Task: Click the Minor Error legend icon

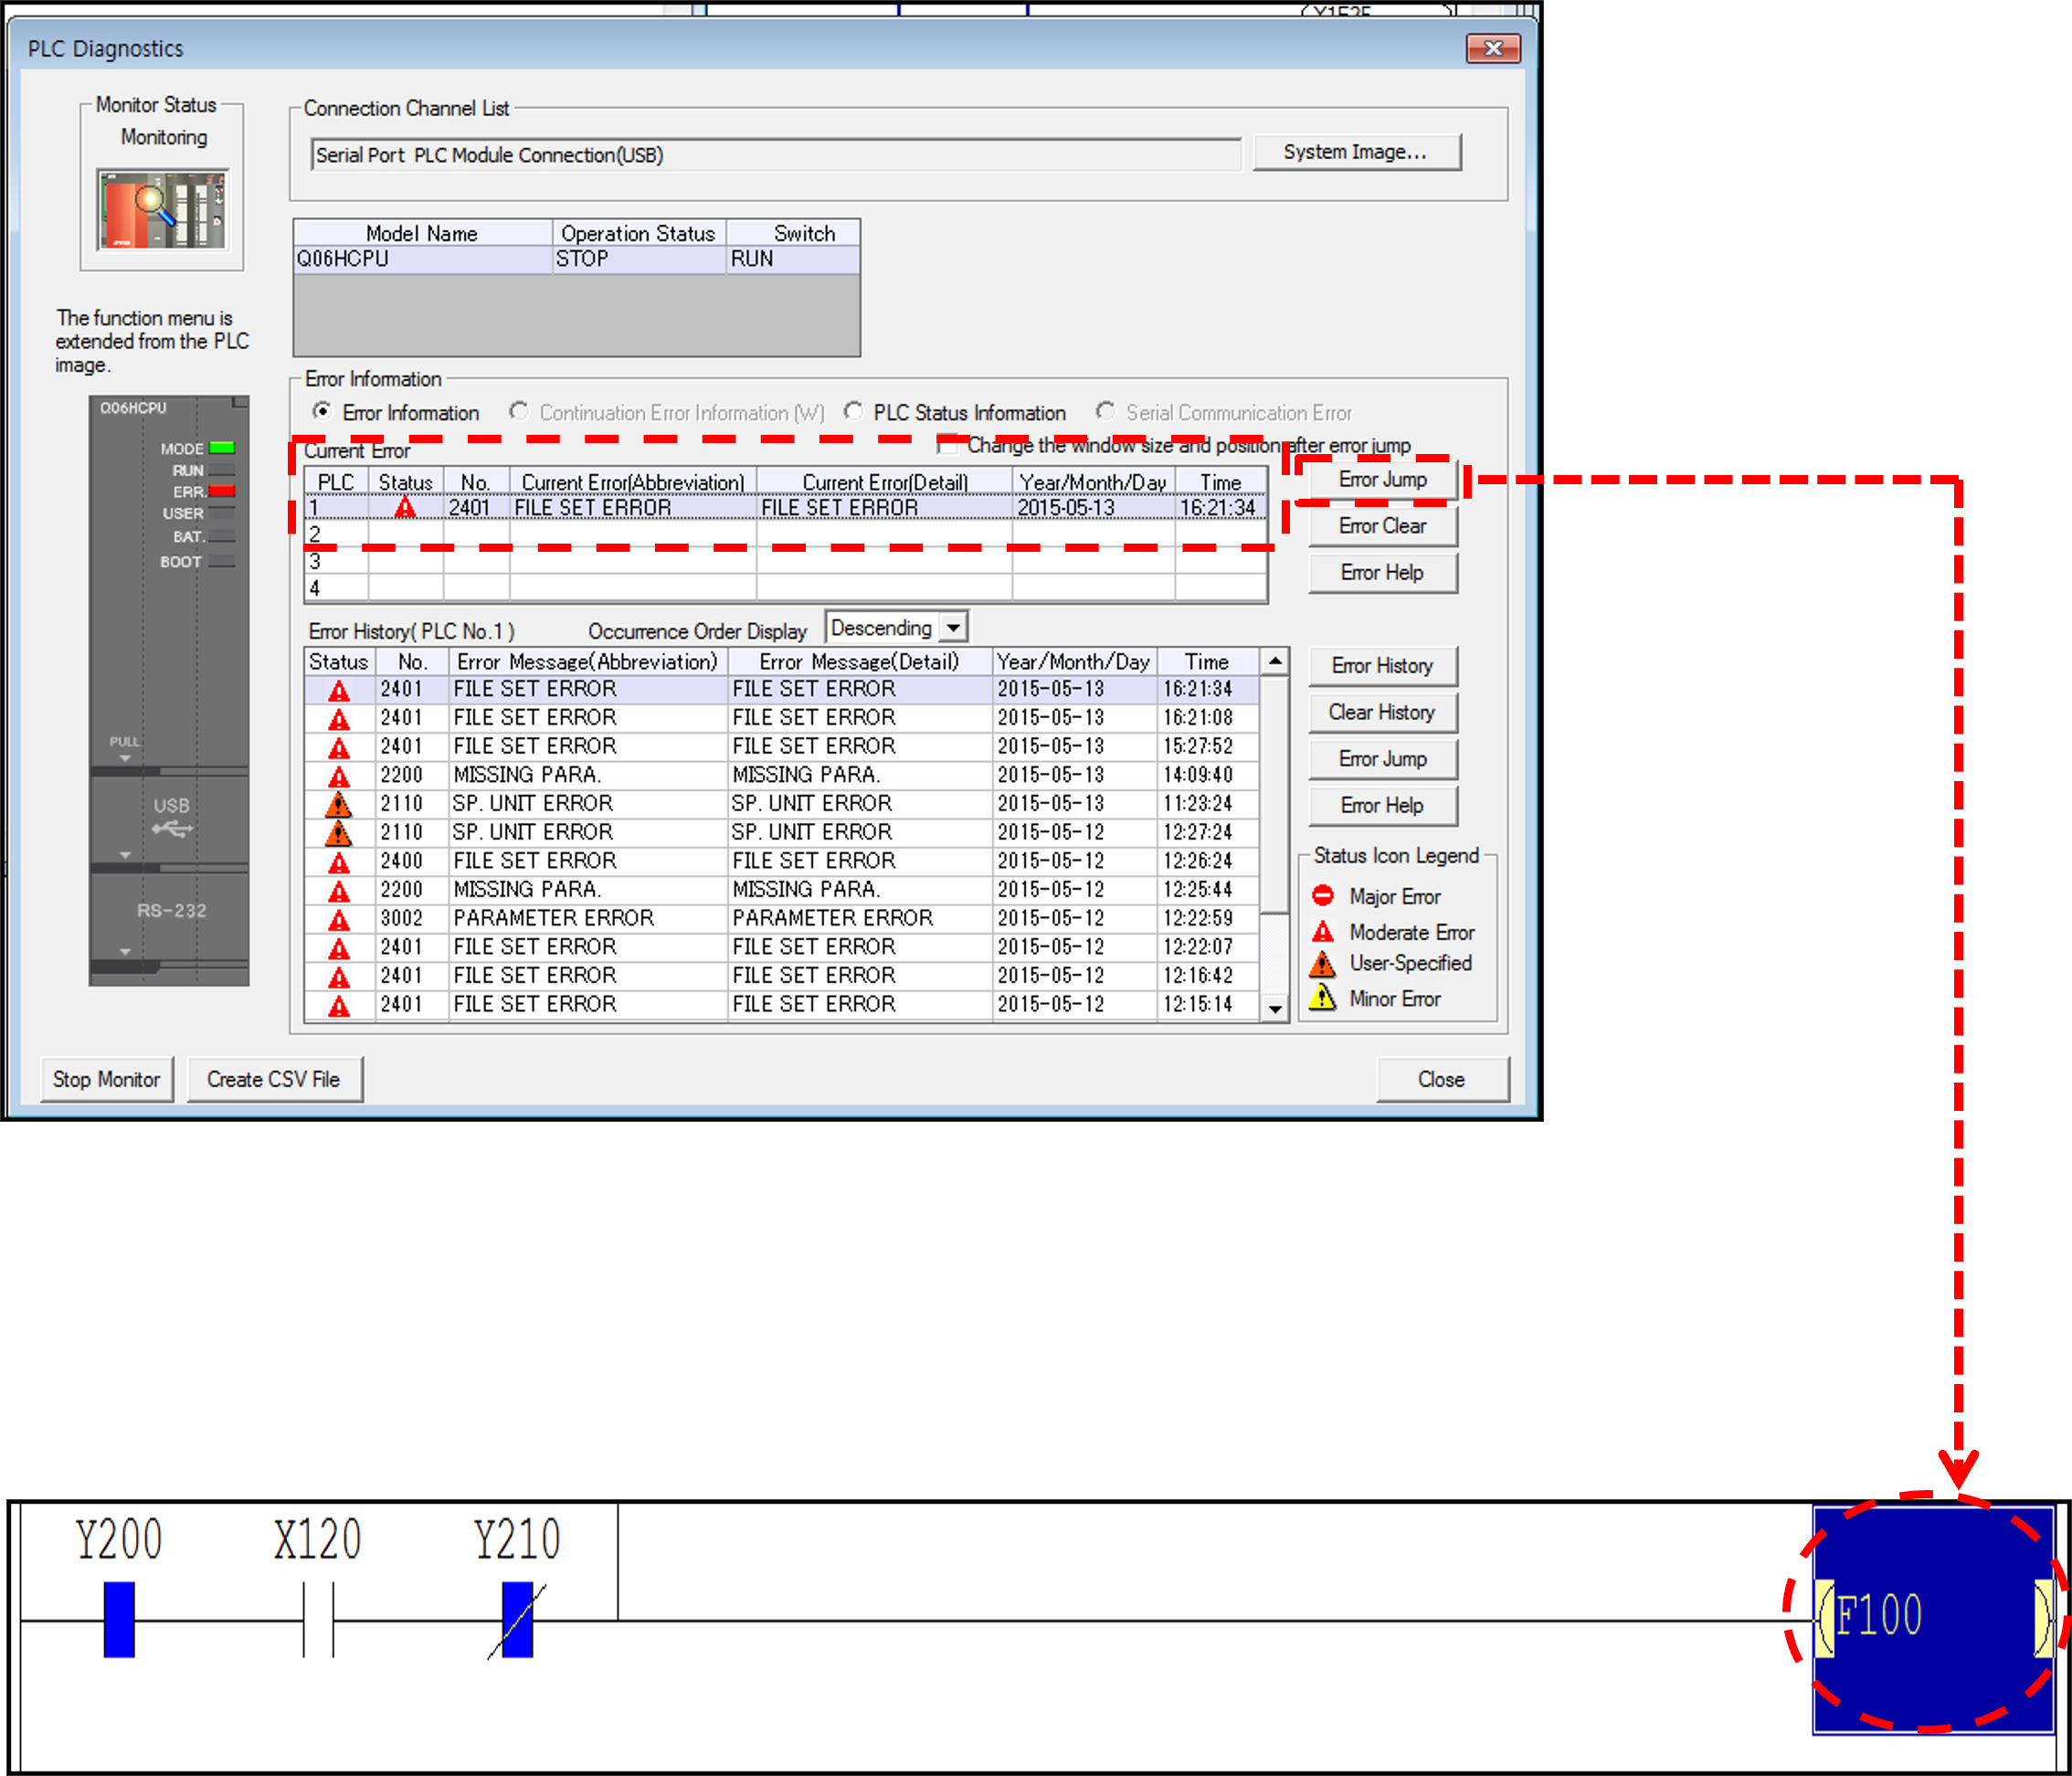Action: [1323, 998]
